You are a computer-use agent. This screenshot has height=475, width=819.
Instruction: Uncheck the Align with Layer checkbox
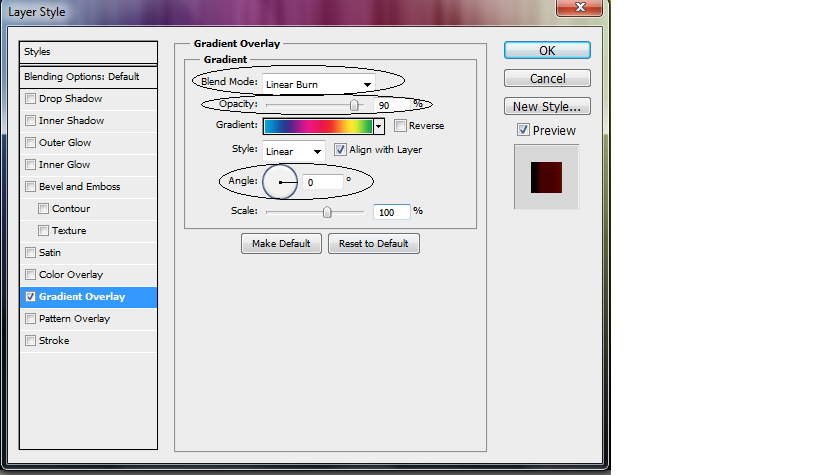coord(340,150)
